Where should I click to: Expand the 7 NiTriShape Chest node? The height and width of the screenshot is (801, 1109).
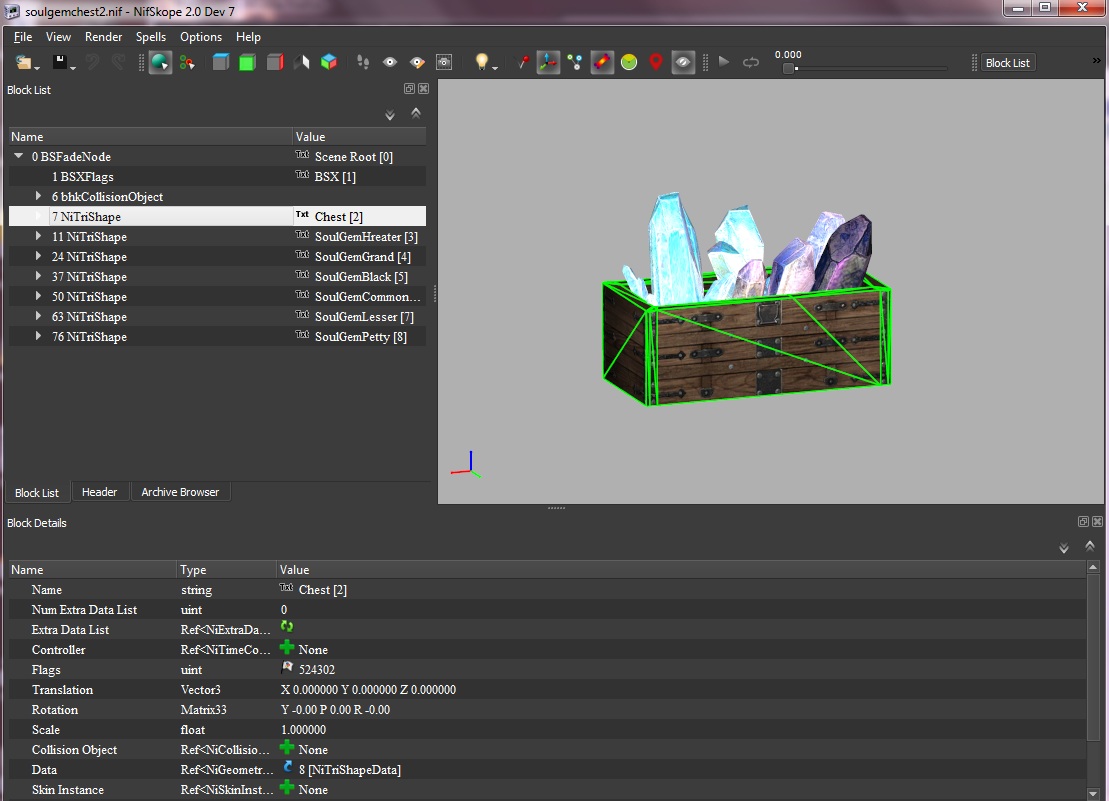(38, 216)
